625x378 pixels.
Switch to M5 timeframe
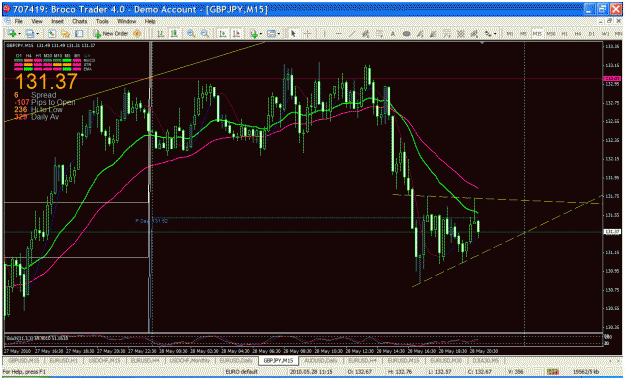point(523,34)
